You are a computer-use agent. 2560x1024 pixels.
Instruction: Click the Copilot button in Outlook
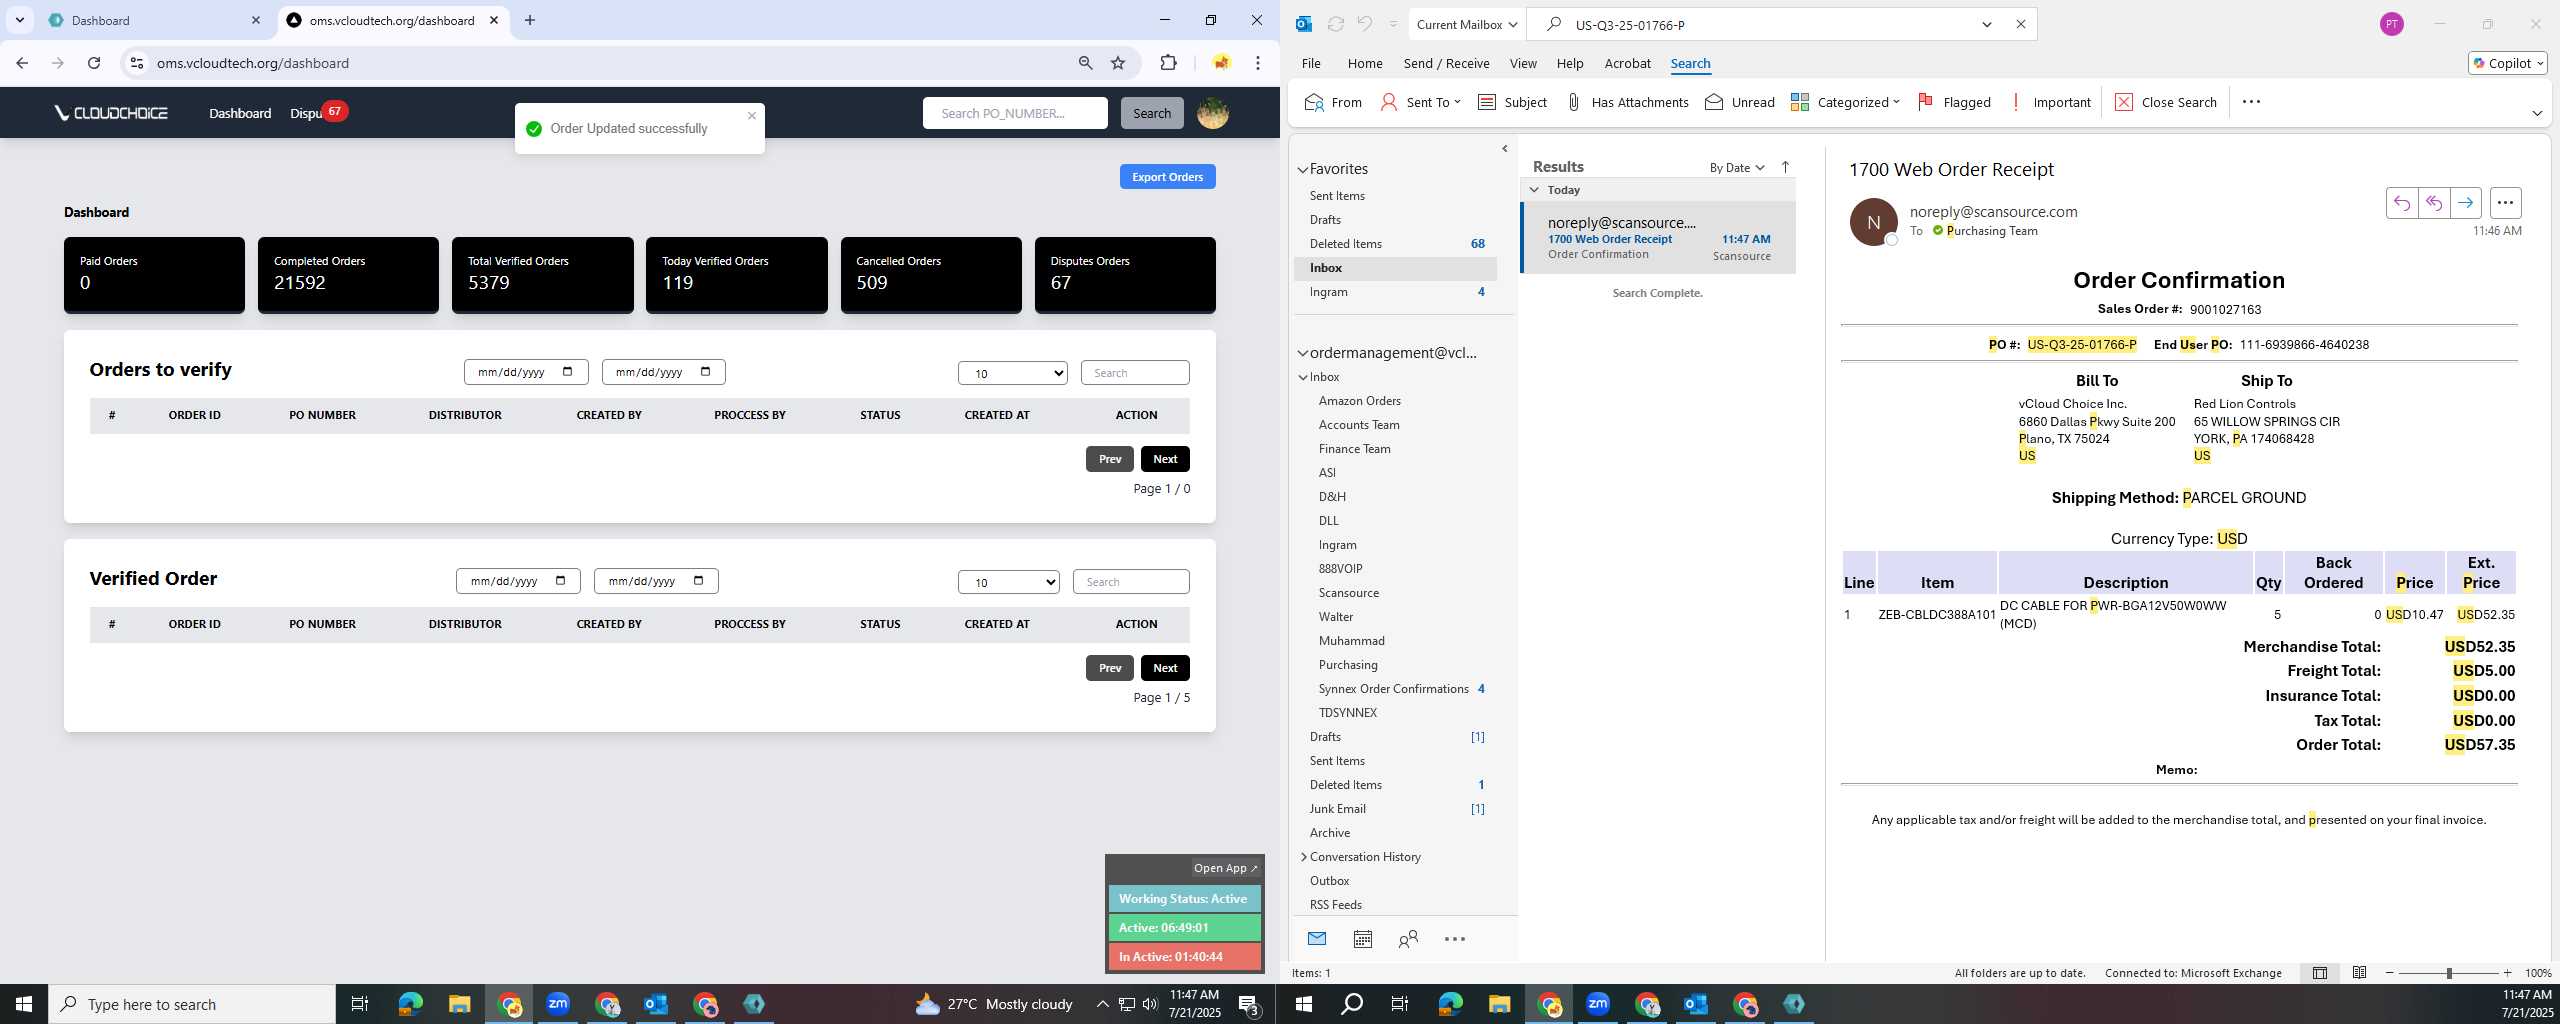click(2508, 63)
